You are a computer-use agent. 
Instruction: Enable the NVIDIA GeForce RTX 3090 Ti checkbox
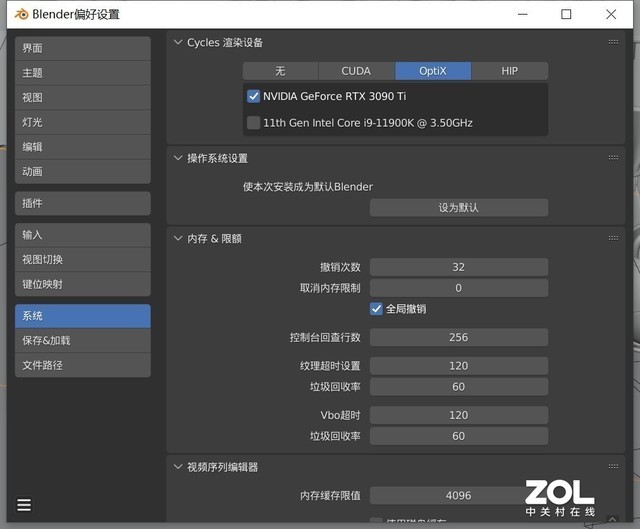pos(253,96)
